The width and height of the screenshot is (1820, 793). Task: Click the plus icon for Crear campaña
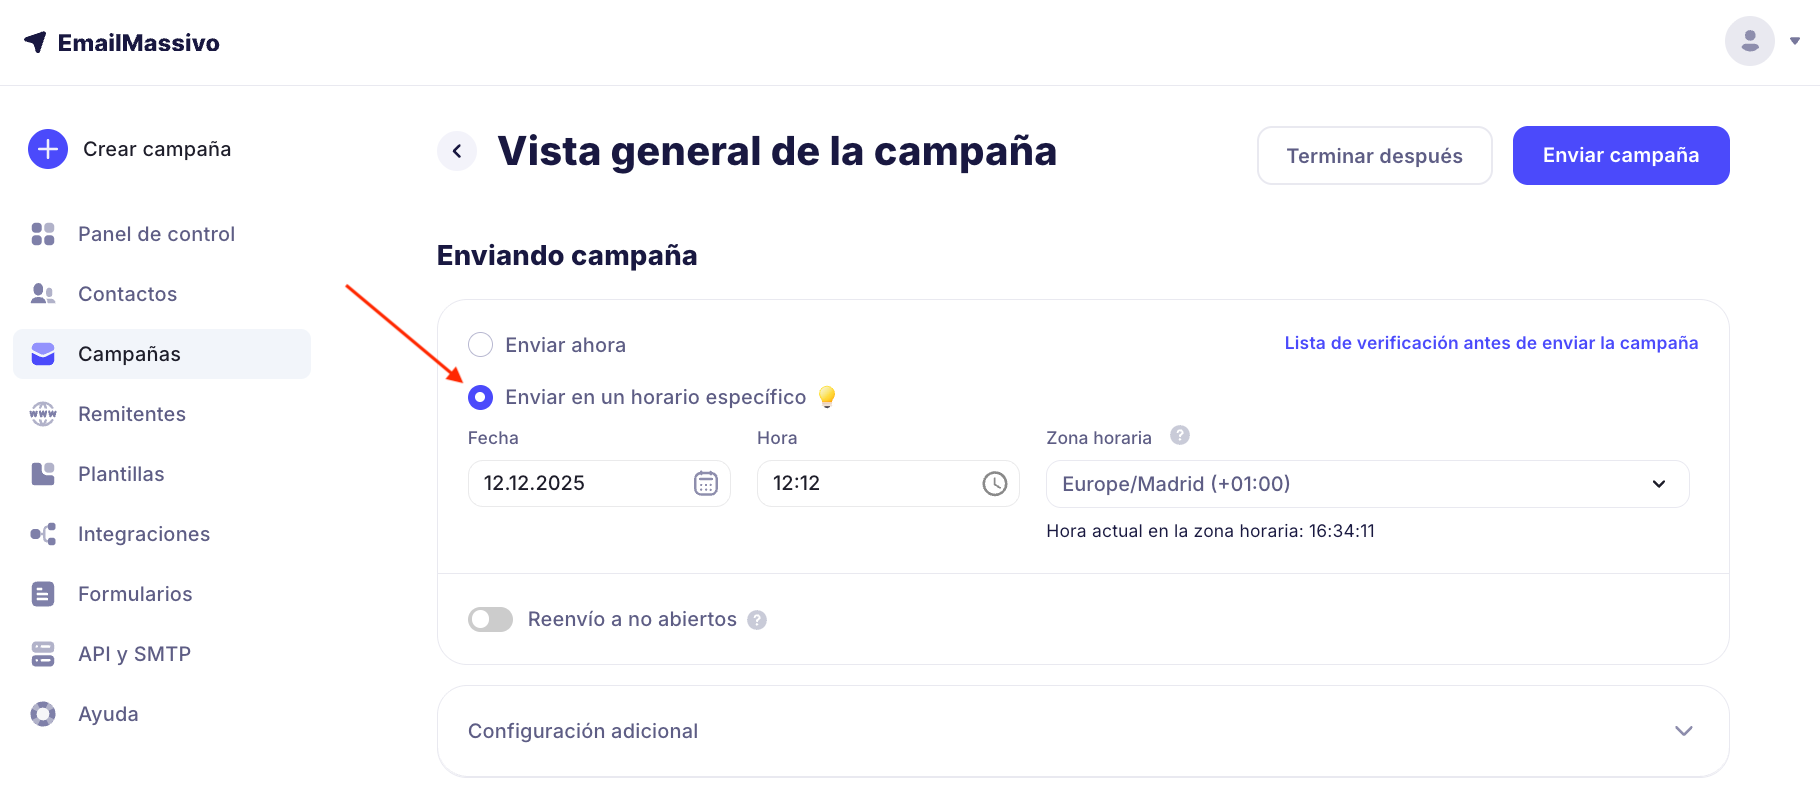point(48,149)
